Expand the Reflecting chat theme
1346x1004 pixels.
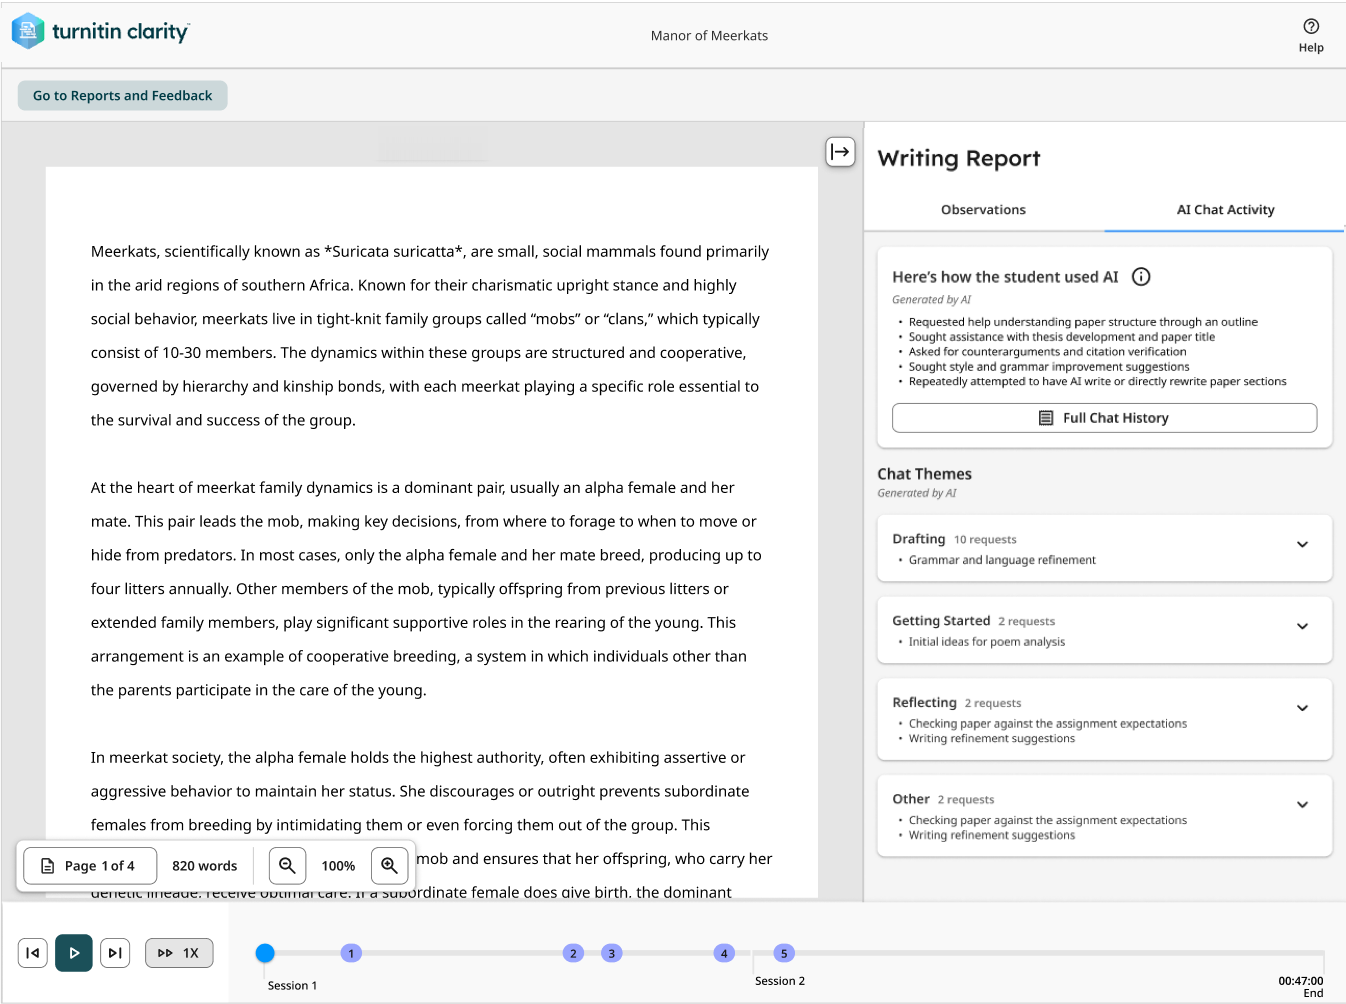1302,708
